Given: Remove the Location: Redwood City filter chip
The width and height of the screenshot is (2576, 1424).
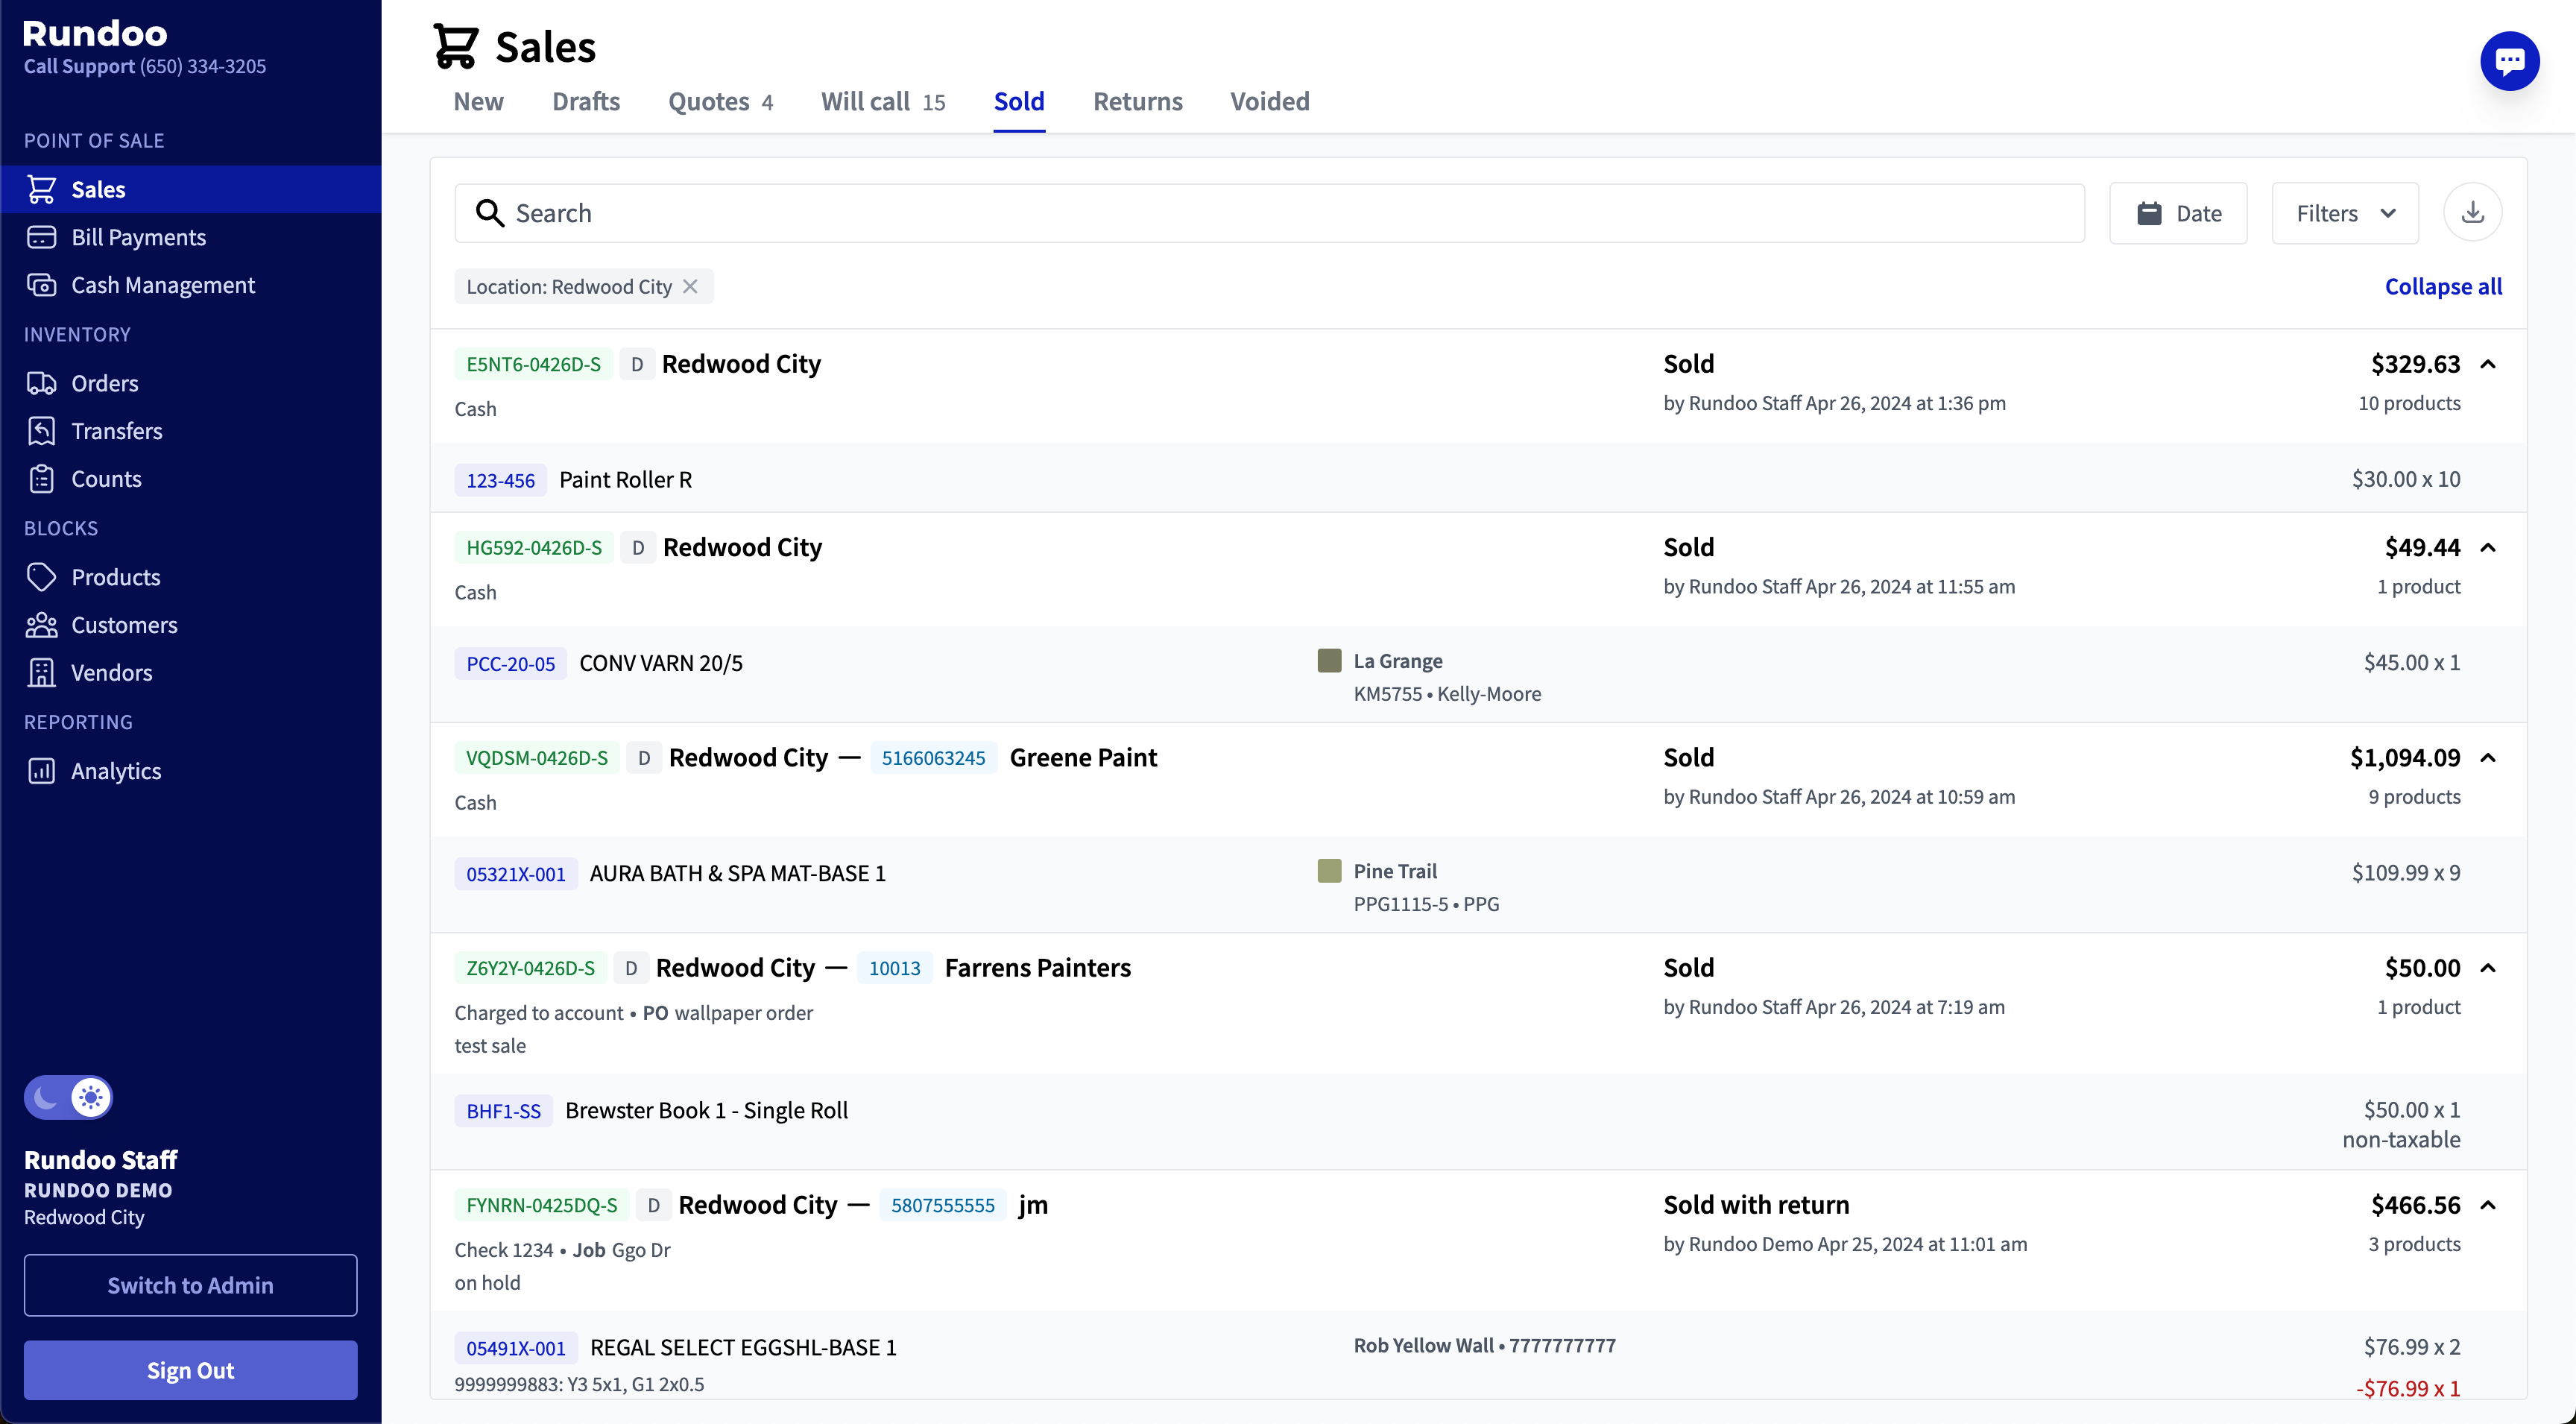Looking at the screenshot, I should pos(690,287).
